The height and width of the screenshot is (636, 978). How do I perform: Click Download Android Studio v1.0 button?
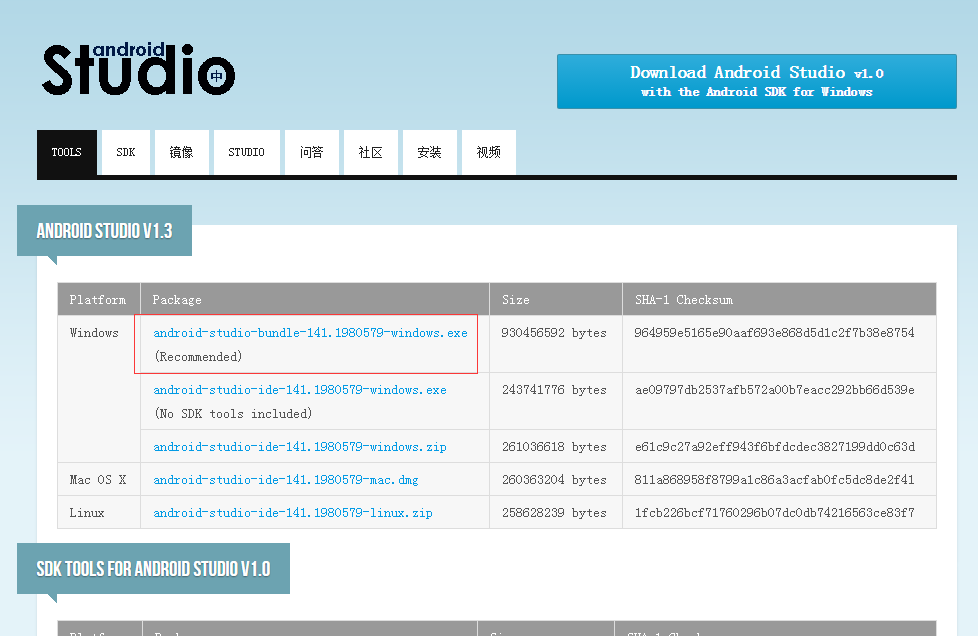click(x=757, y=82)
